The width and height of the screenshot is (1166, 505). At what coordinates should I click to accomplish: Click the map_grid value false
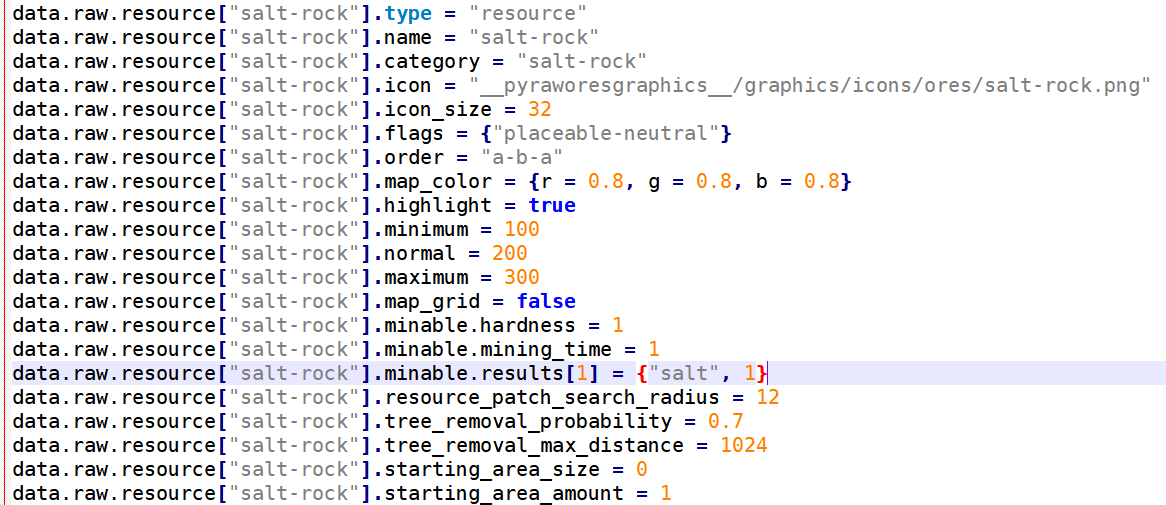(546, 302)
